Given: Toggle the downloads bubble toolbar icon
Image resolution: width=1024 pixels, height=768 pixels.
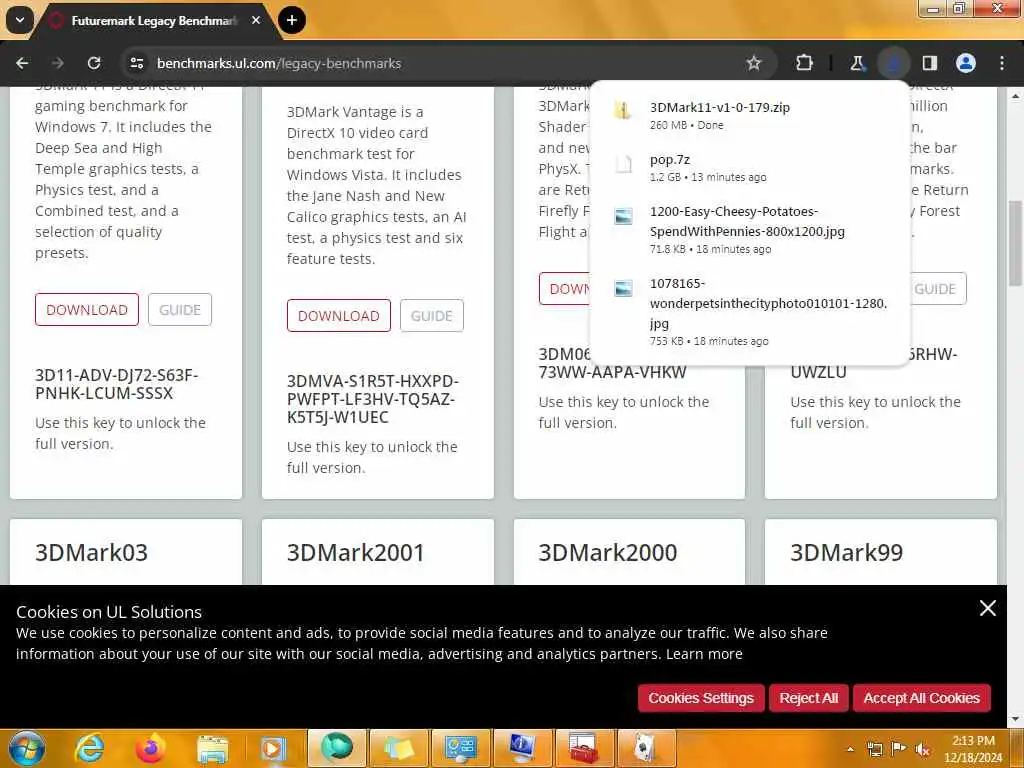Looking at the screenshot, I should click(893, 63).
